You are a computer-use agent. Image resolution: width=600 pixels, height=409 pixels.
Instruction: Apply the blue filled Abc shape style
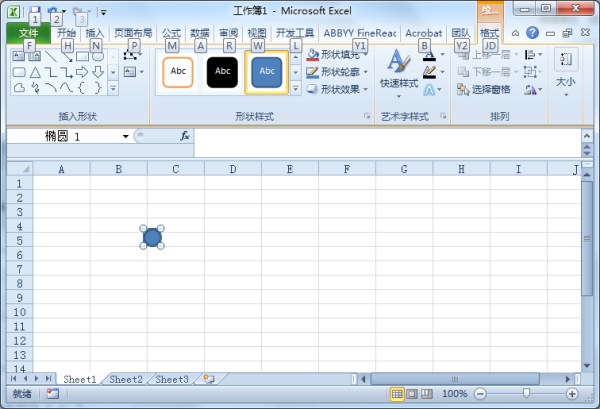coord(267,72)
